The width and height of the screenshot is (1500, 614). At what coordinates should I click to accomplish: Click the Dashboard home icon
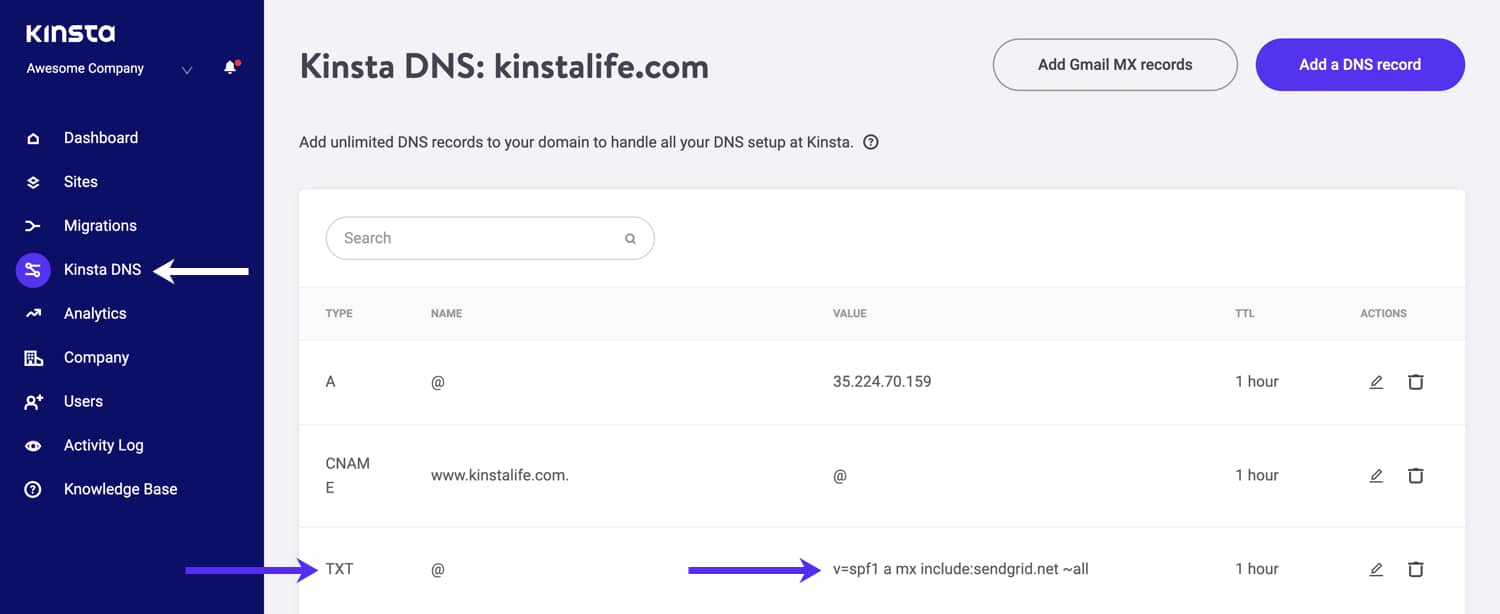pos(33,138)
